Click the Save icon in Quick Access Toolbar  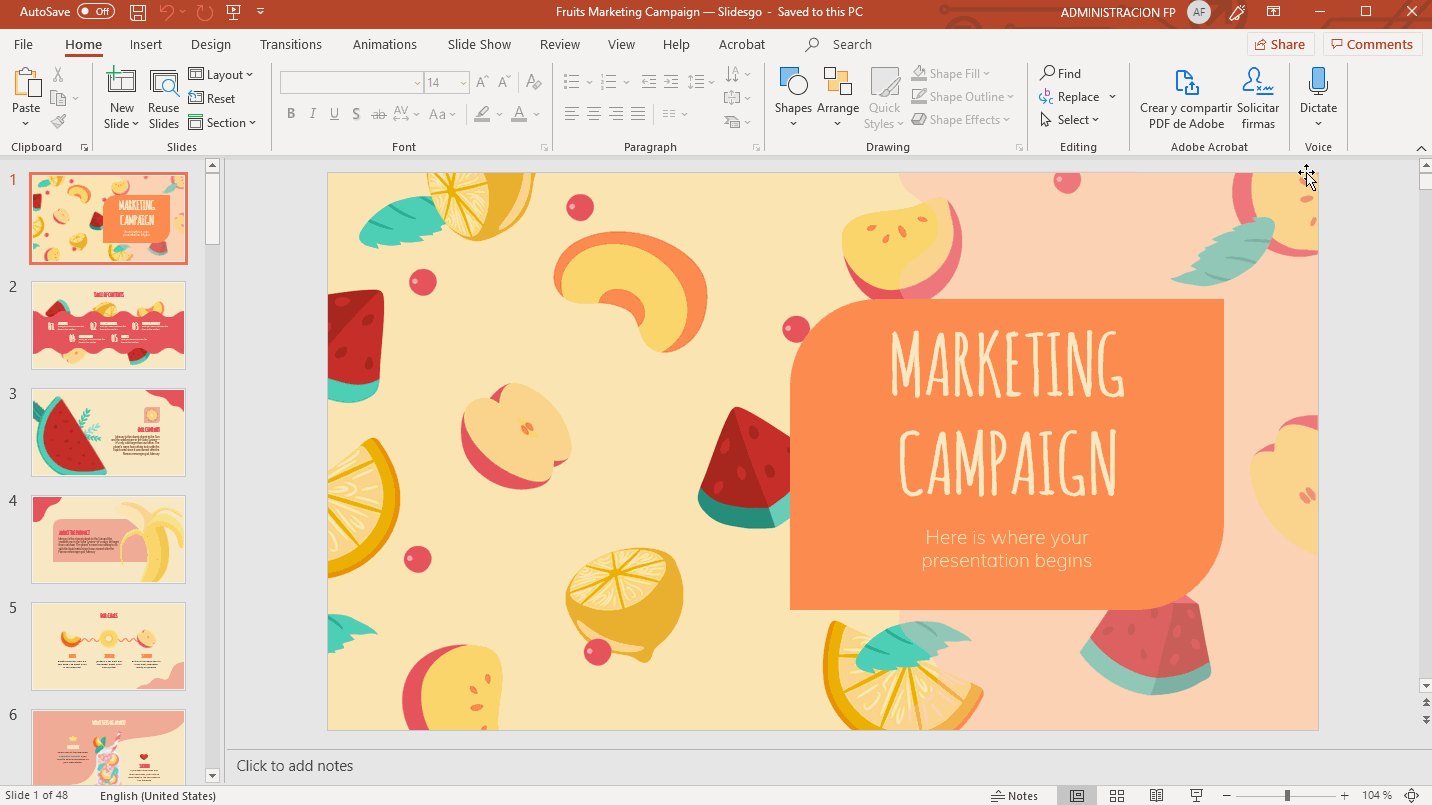[138, 12]
